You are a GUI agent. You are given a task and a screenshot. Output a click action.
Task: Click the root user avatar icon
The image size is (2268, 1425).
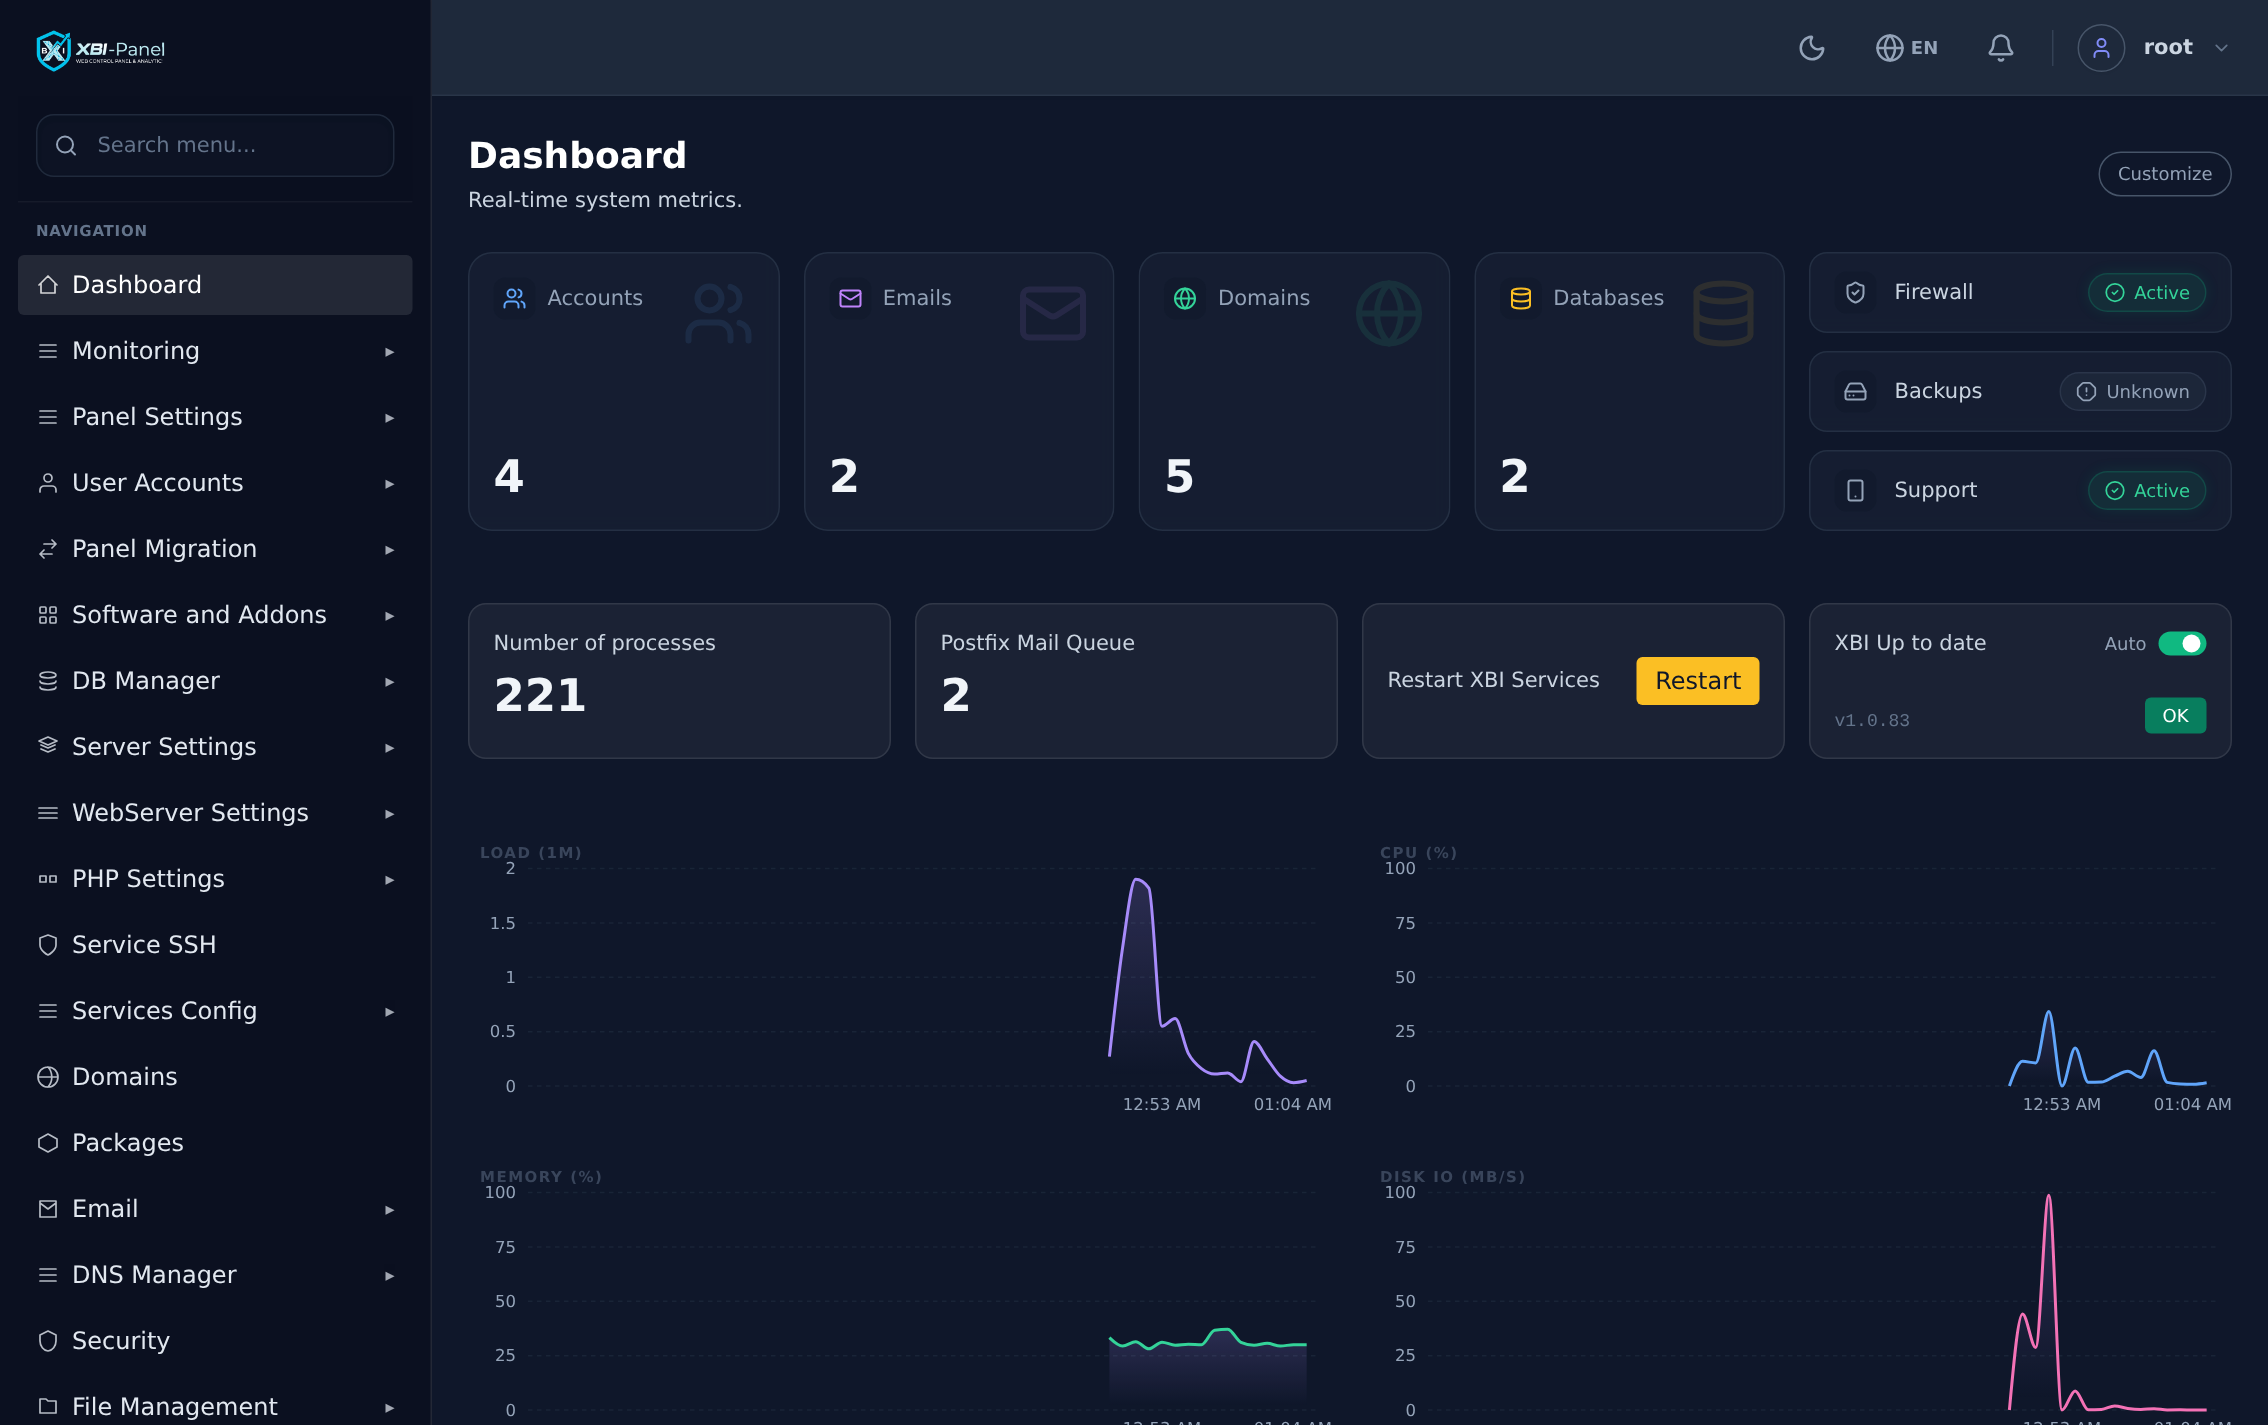pos(2100,47)
